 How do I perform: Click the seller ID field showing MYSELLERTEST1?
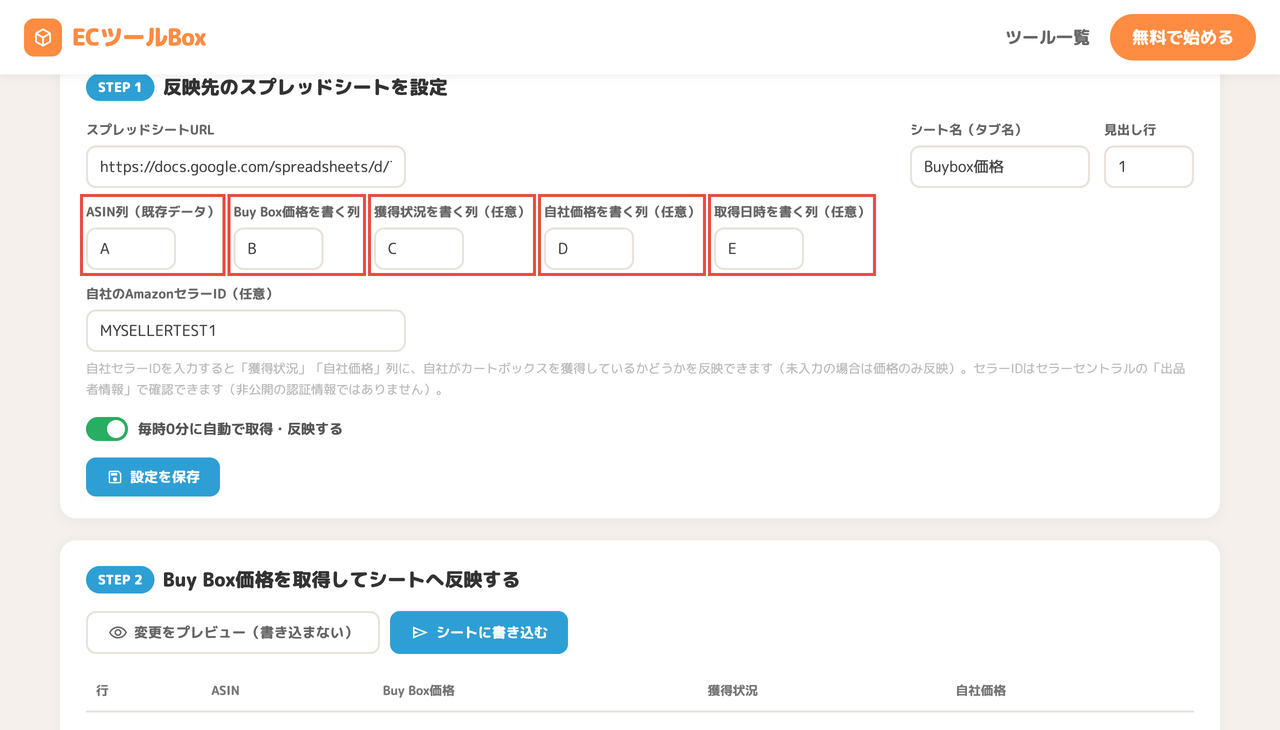(246, 331)
